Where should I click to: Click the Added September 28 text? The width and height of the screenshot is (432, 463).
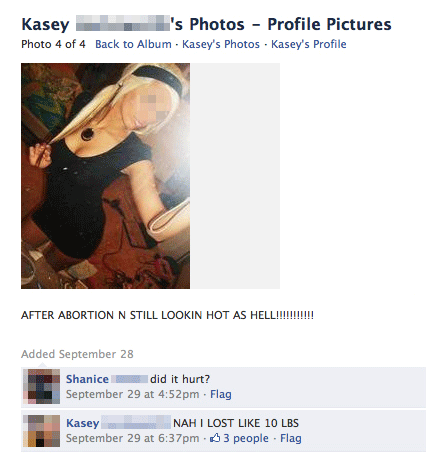77,354
